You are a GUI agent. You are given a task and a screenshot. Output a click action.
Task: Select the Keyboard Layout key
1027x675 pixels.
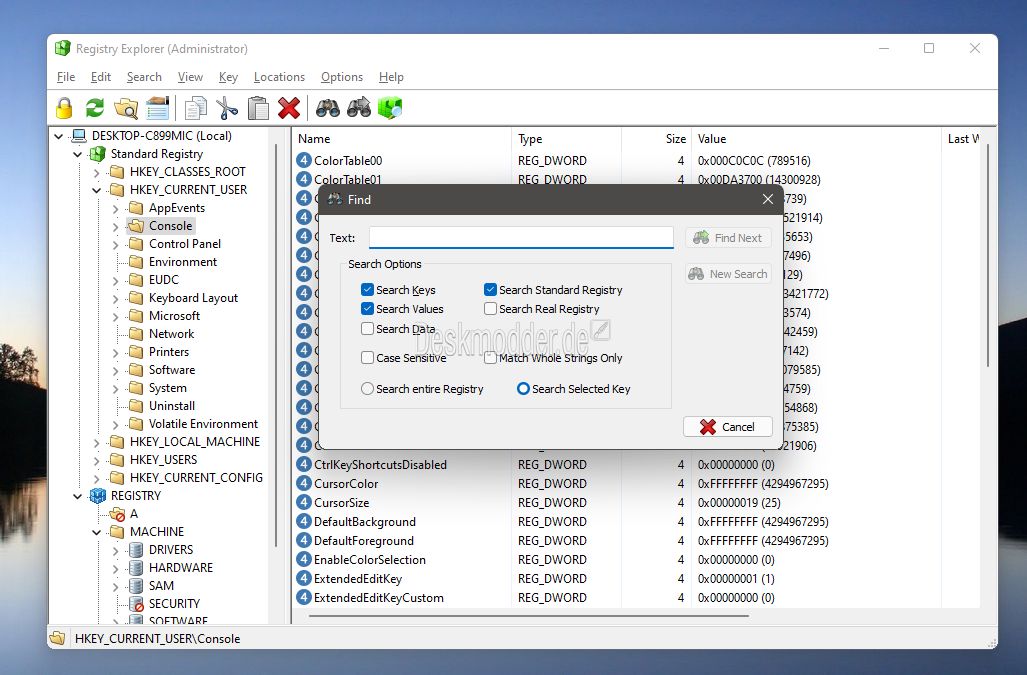(193, 298)
